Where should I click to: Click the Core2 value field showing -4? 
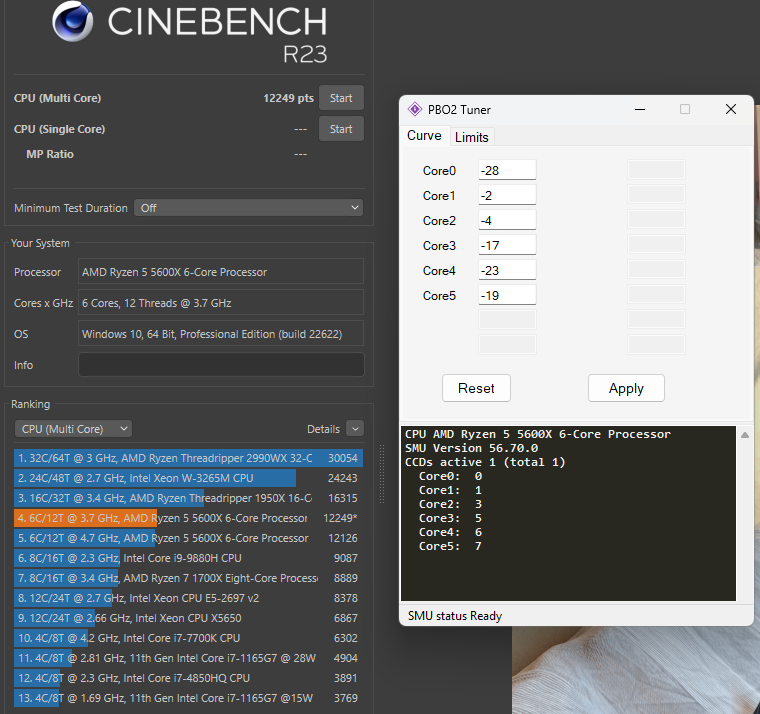click(x=507, y=221)
